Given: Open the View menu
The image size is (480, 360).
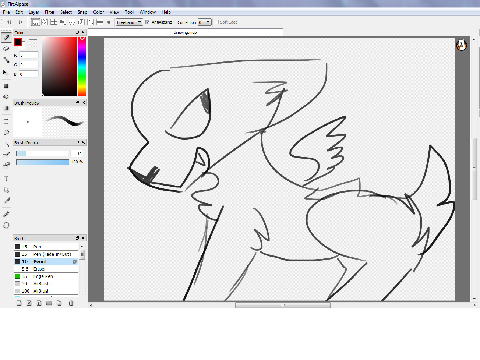Looking at the screenshot, I should [114, 12].
